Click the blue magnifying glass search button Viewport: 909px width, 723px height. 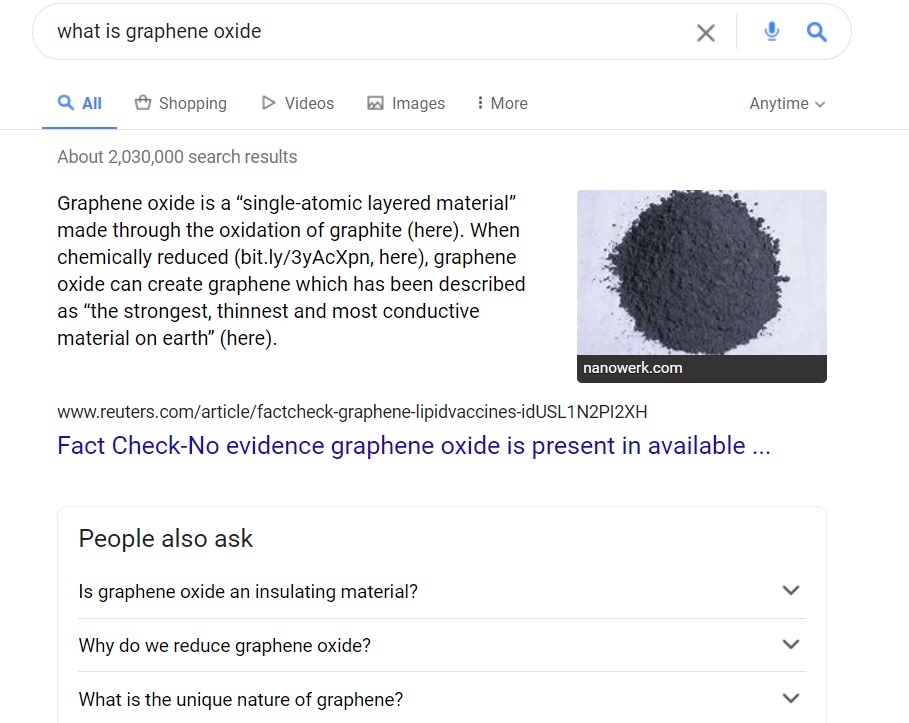(x=817, y=32)
